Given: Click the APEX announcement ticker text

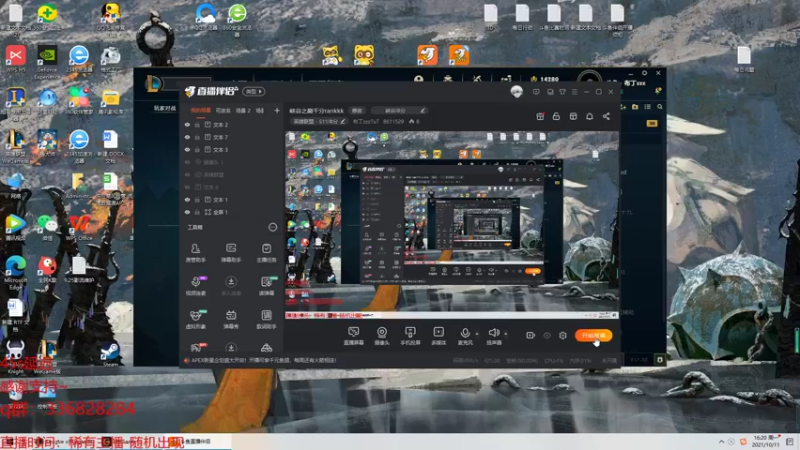Looking at the screenshot, I should coord(263,360).
